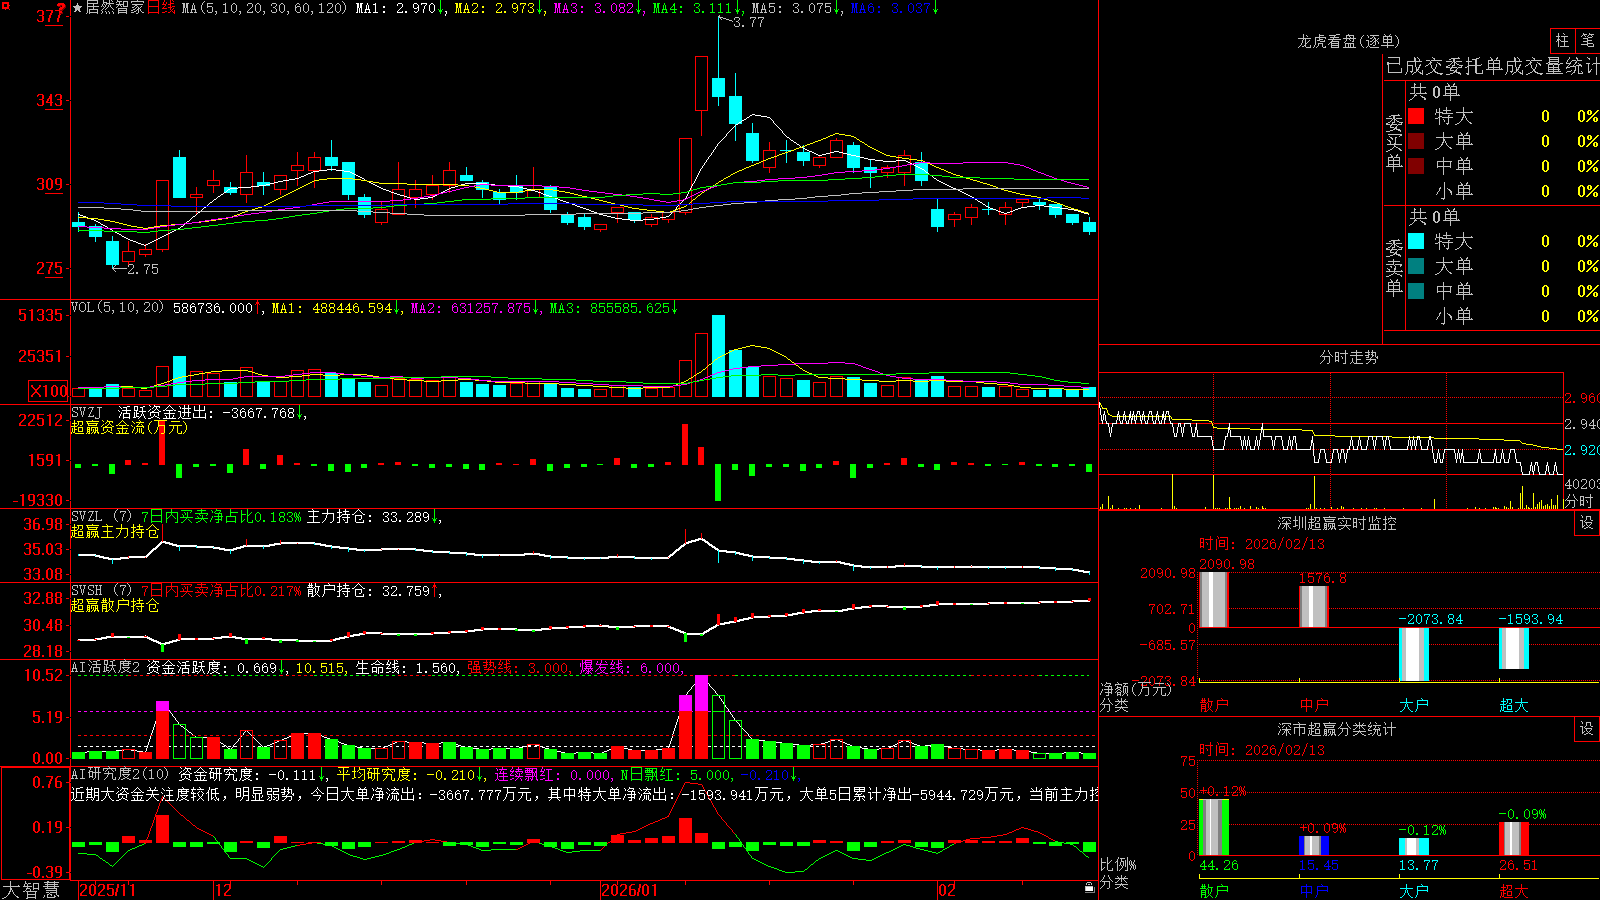Click the dark red 中单 swatch under 委买单
This screenshot has width=1600, height=900.
[1416, 166]
